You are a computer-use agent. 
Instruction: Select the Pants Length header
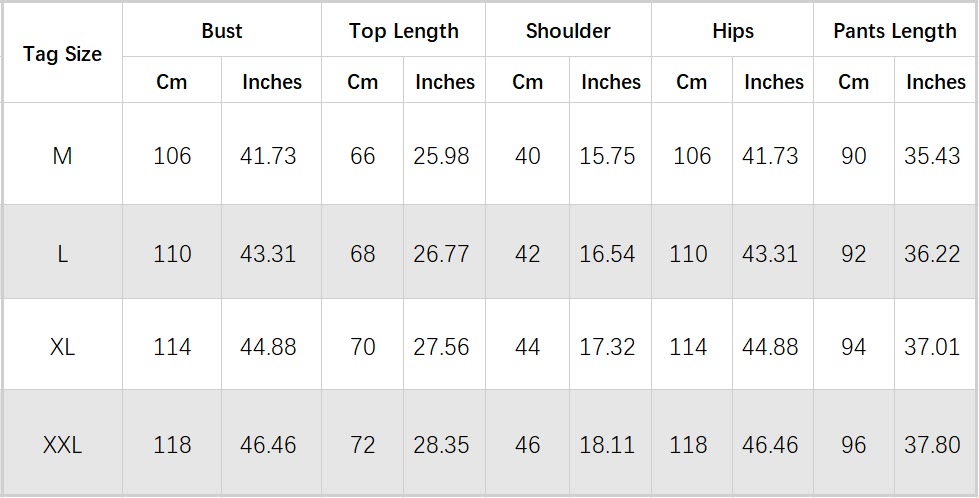tap(895, 31)
